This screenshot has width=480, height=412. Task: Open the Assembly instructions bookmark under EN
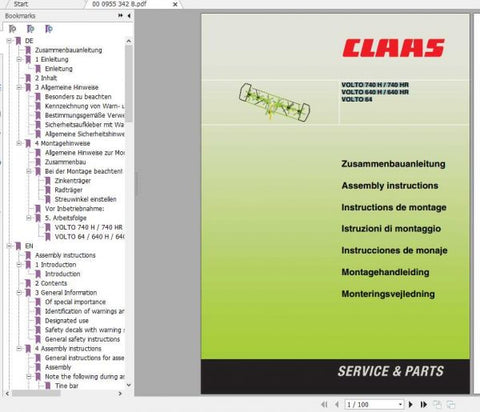coord(65,255)
